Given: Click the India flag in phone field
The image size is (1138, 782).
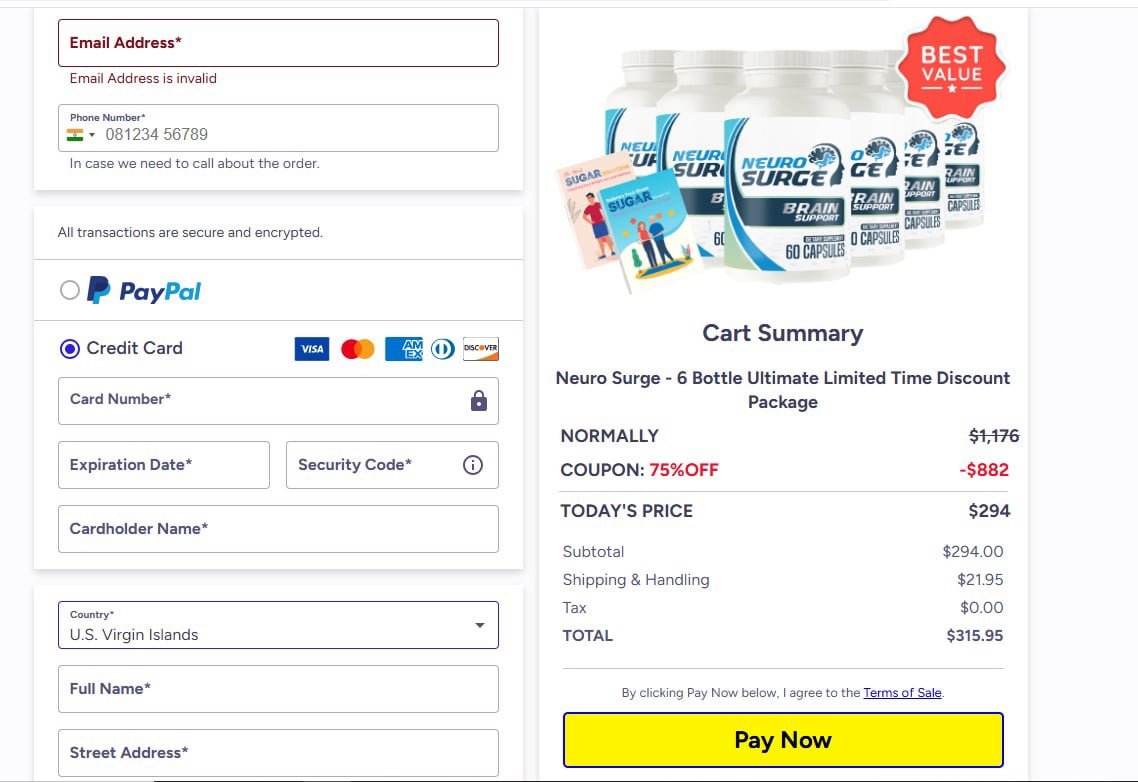Looking at the screenshot, I should click(x=74, y=134).
